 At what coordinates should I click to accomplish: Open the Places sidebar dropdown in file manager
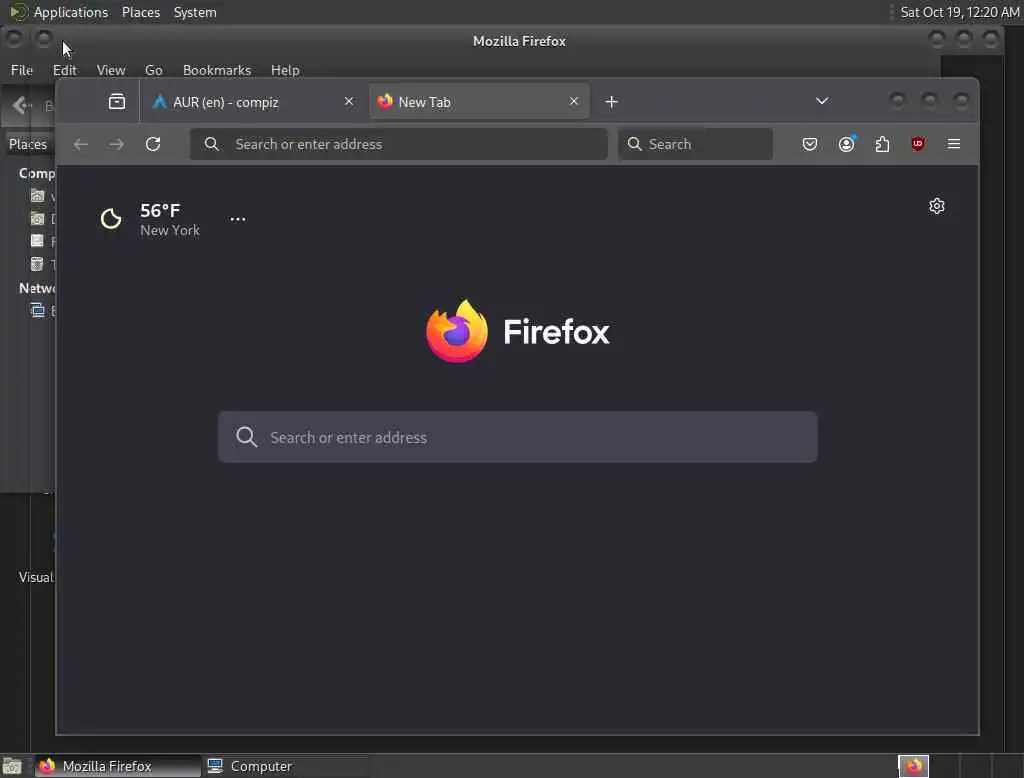click(29, 144)
